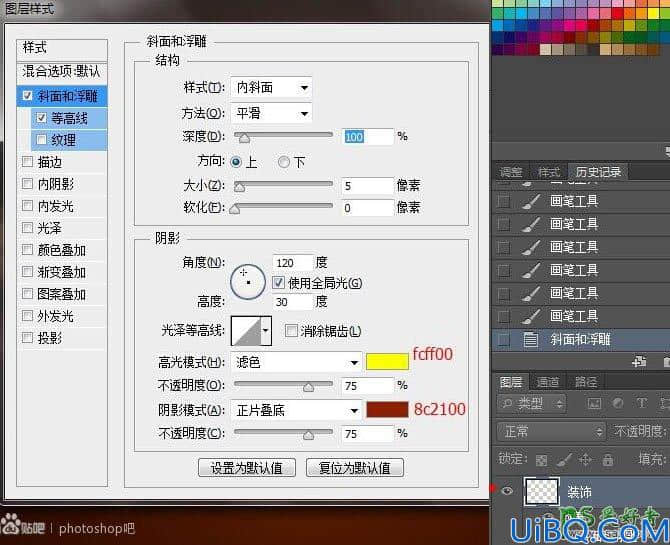
Task: Open the 高光模式 dropdown showing 滤色
Action: [296, 362]
